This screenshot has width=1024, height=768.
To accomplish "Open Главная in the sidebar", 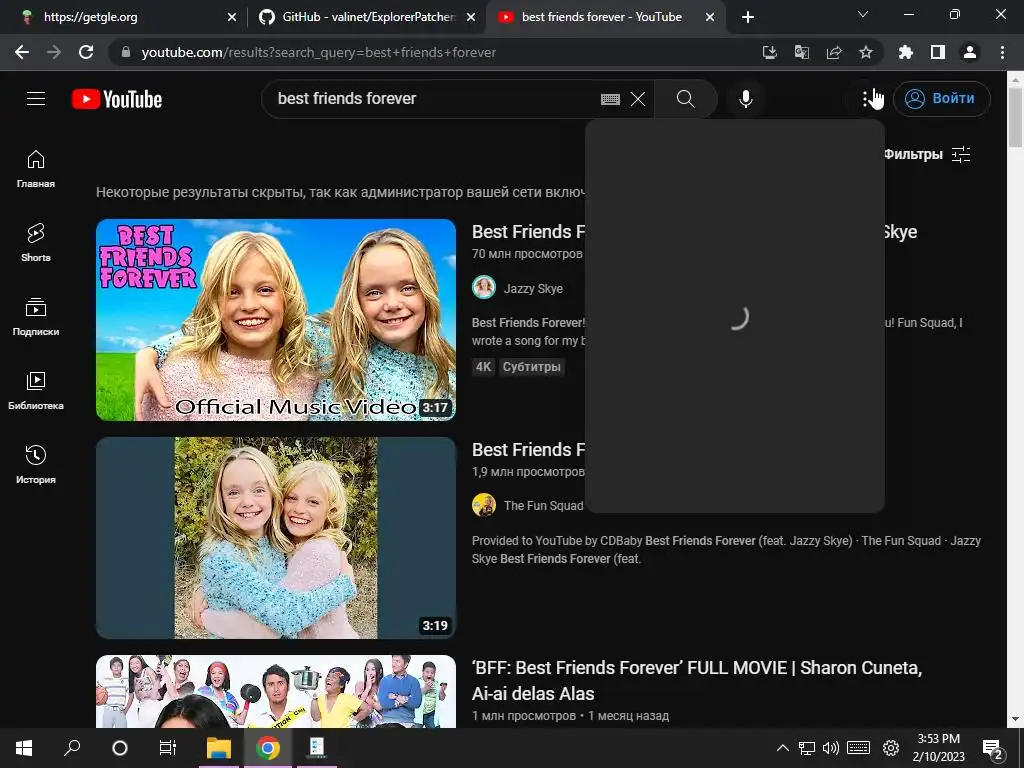I will tap(36, 169).
